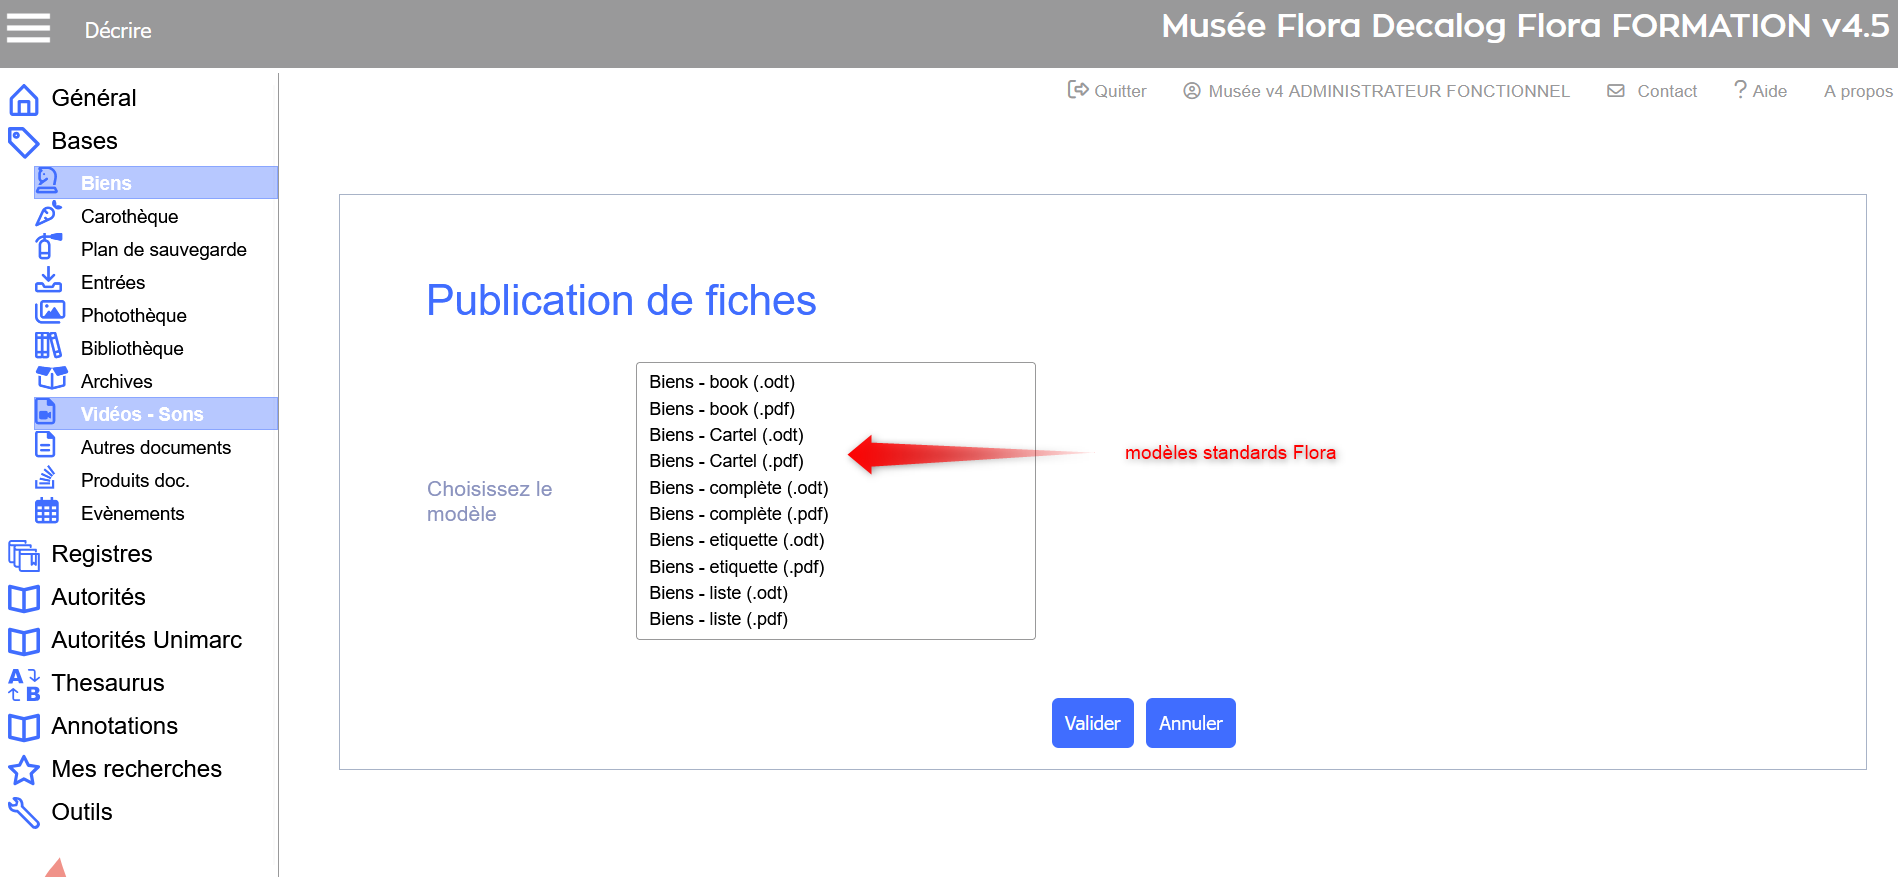Click the Entrées download icon
The width and height of the screenshot is (1898, 877).
[x=48, y=280]
